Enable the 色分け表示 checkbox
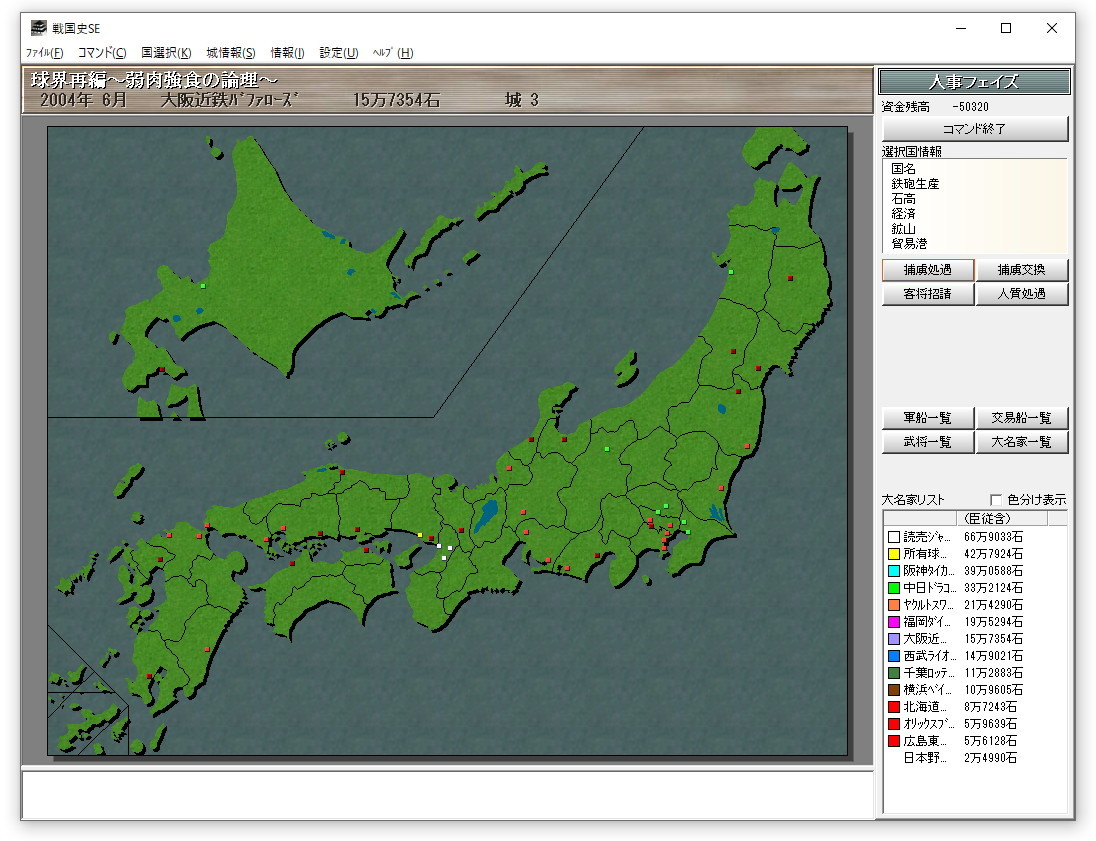 pos(996,500)
